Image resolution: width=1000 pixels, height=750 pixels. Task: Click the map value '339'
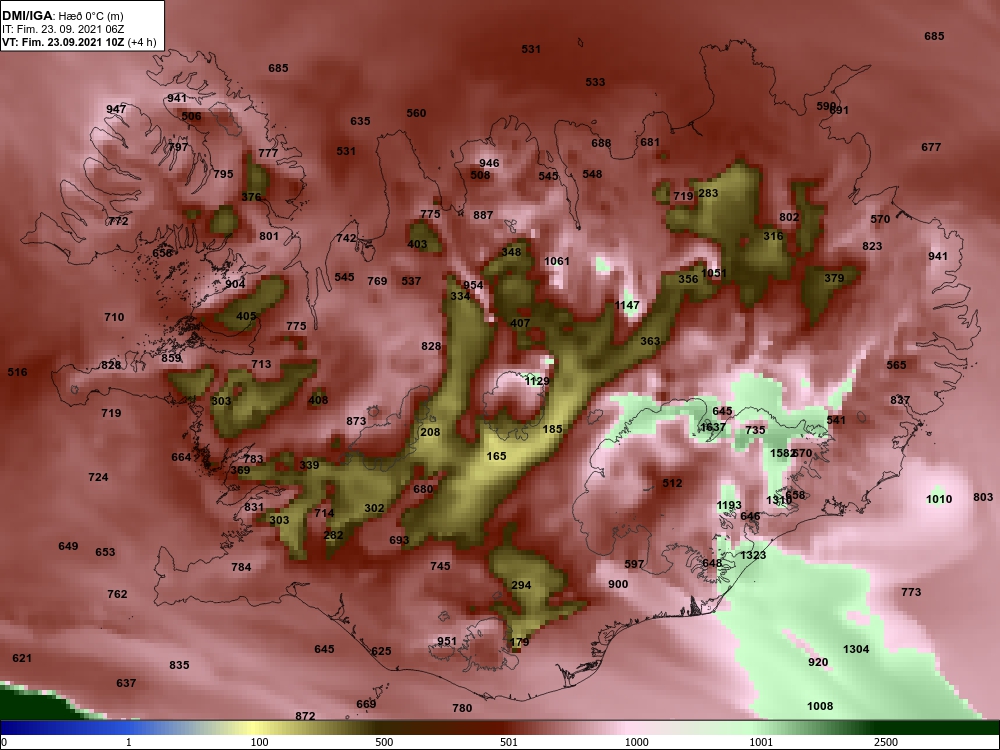[x=309, y=465]
